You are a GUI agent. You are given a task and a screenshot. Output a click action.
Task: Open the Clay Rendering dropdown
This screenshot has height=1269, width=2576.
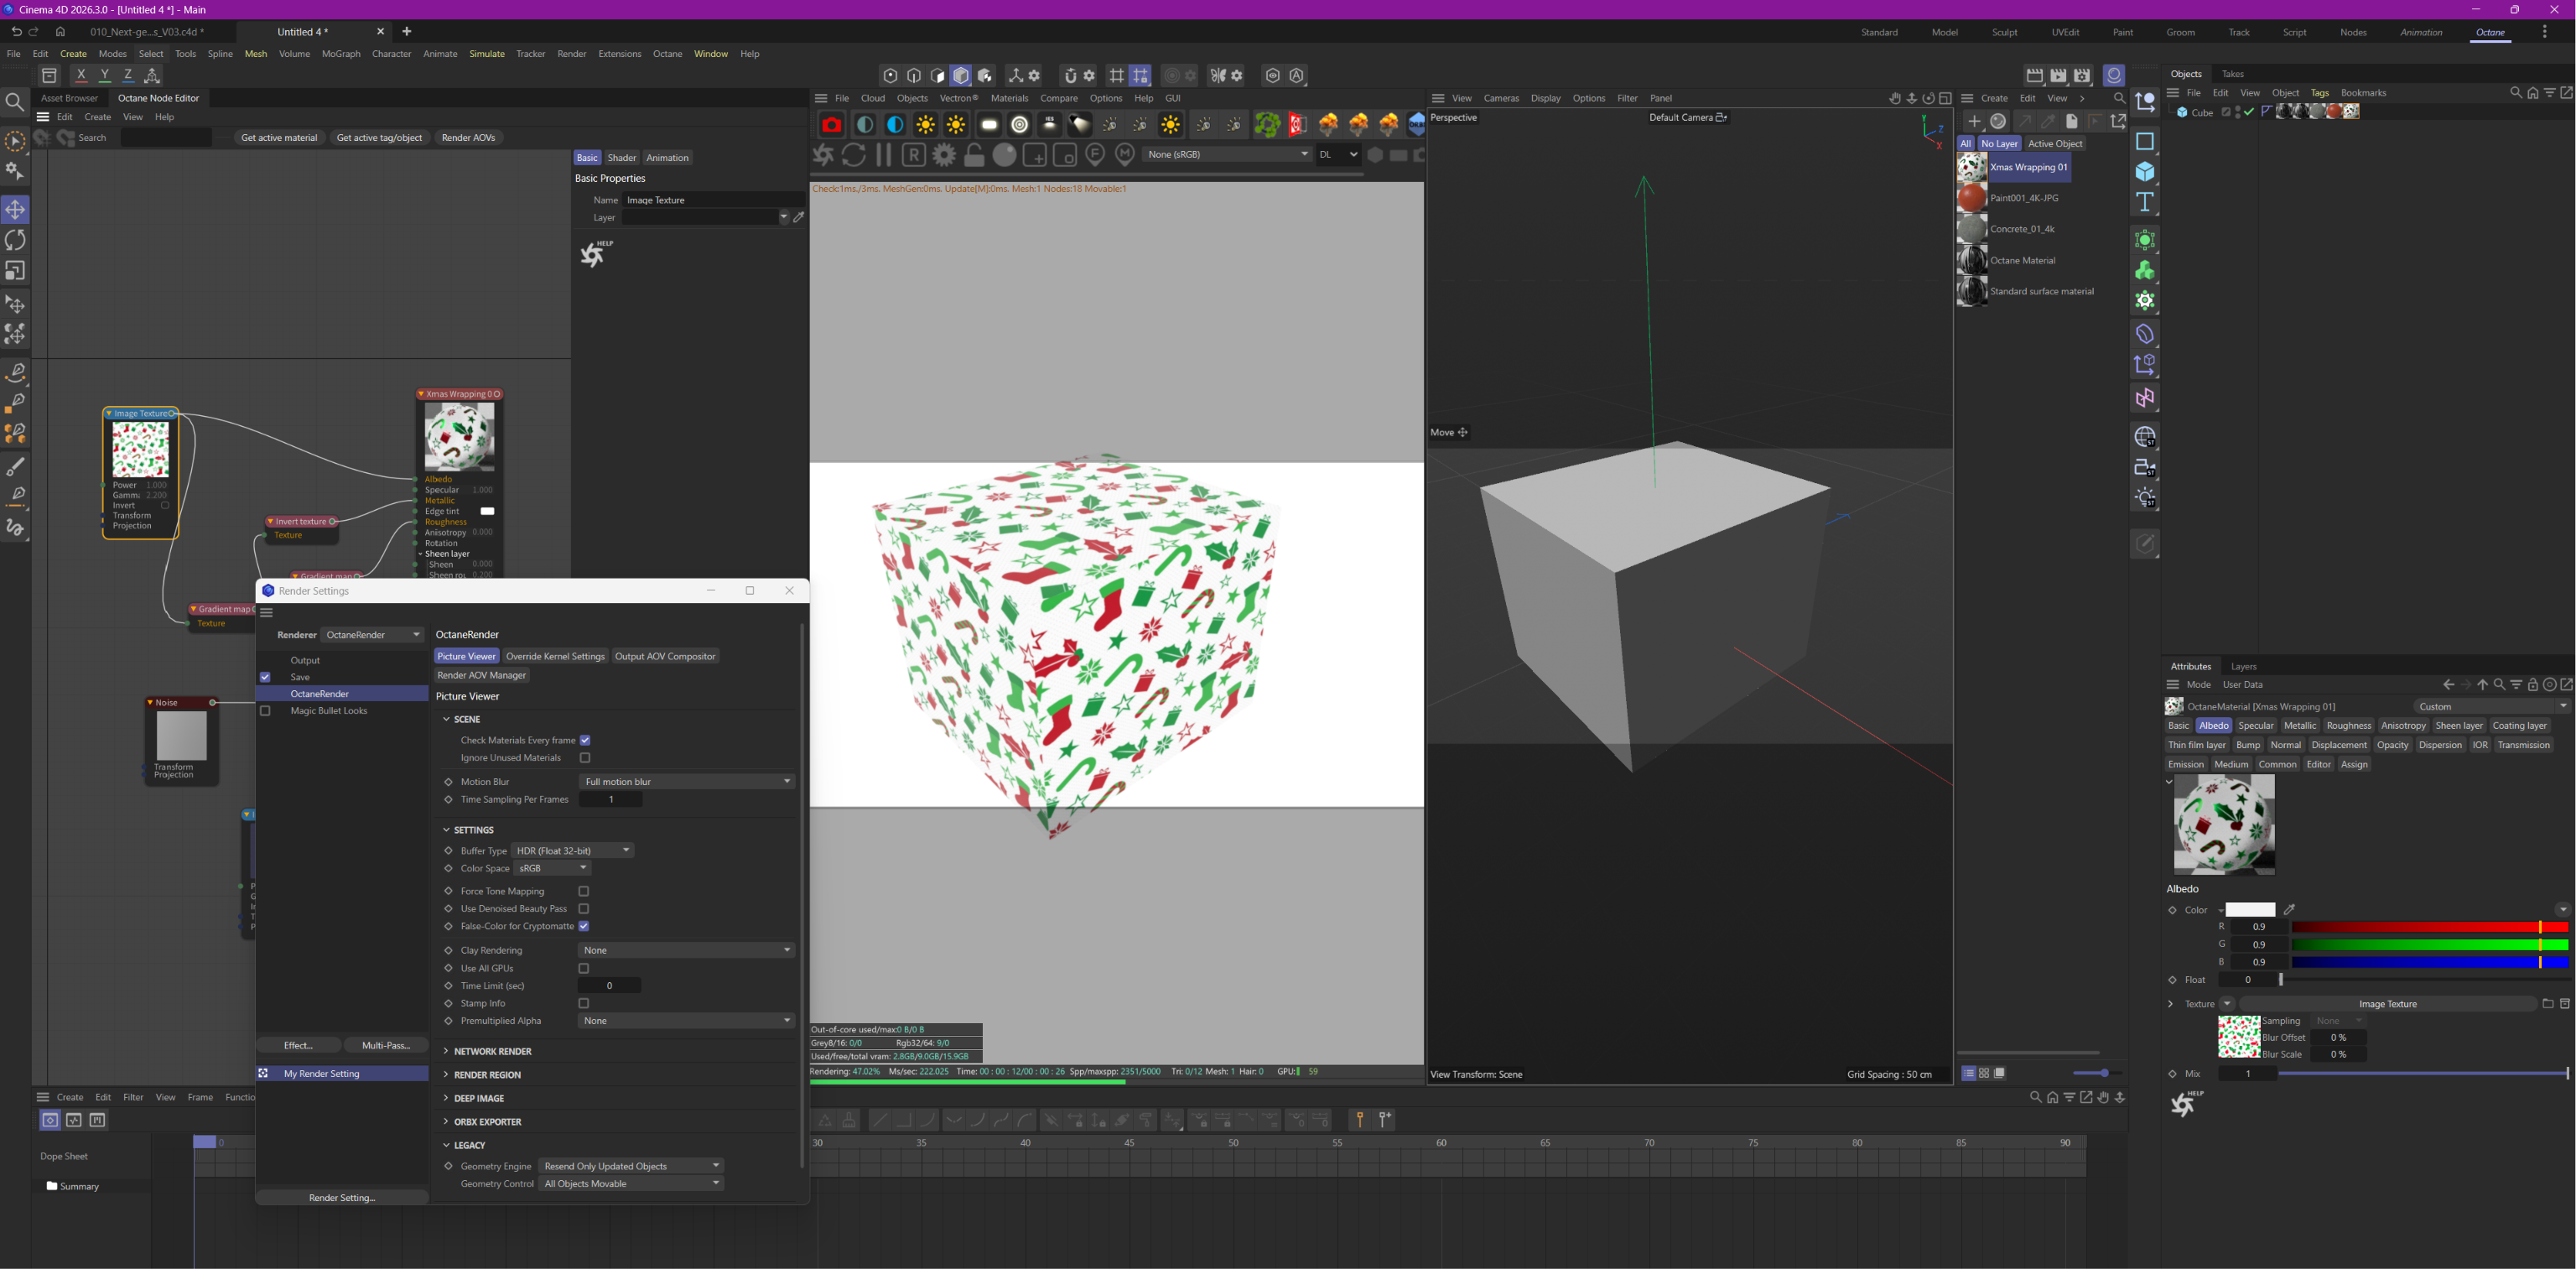point(687,950)
